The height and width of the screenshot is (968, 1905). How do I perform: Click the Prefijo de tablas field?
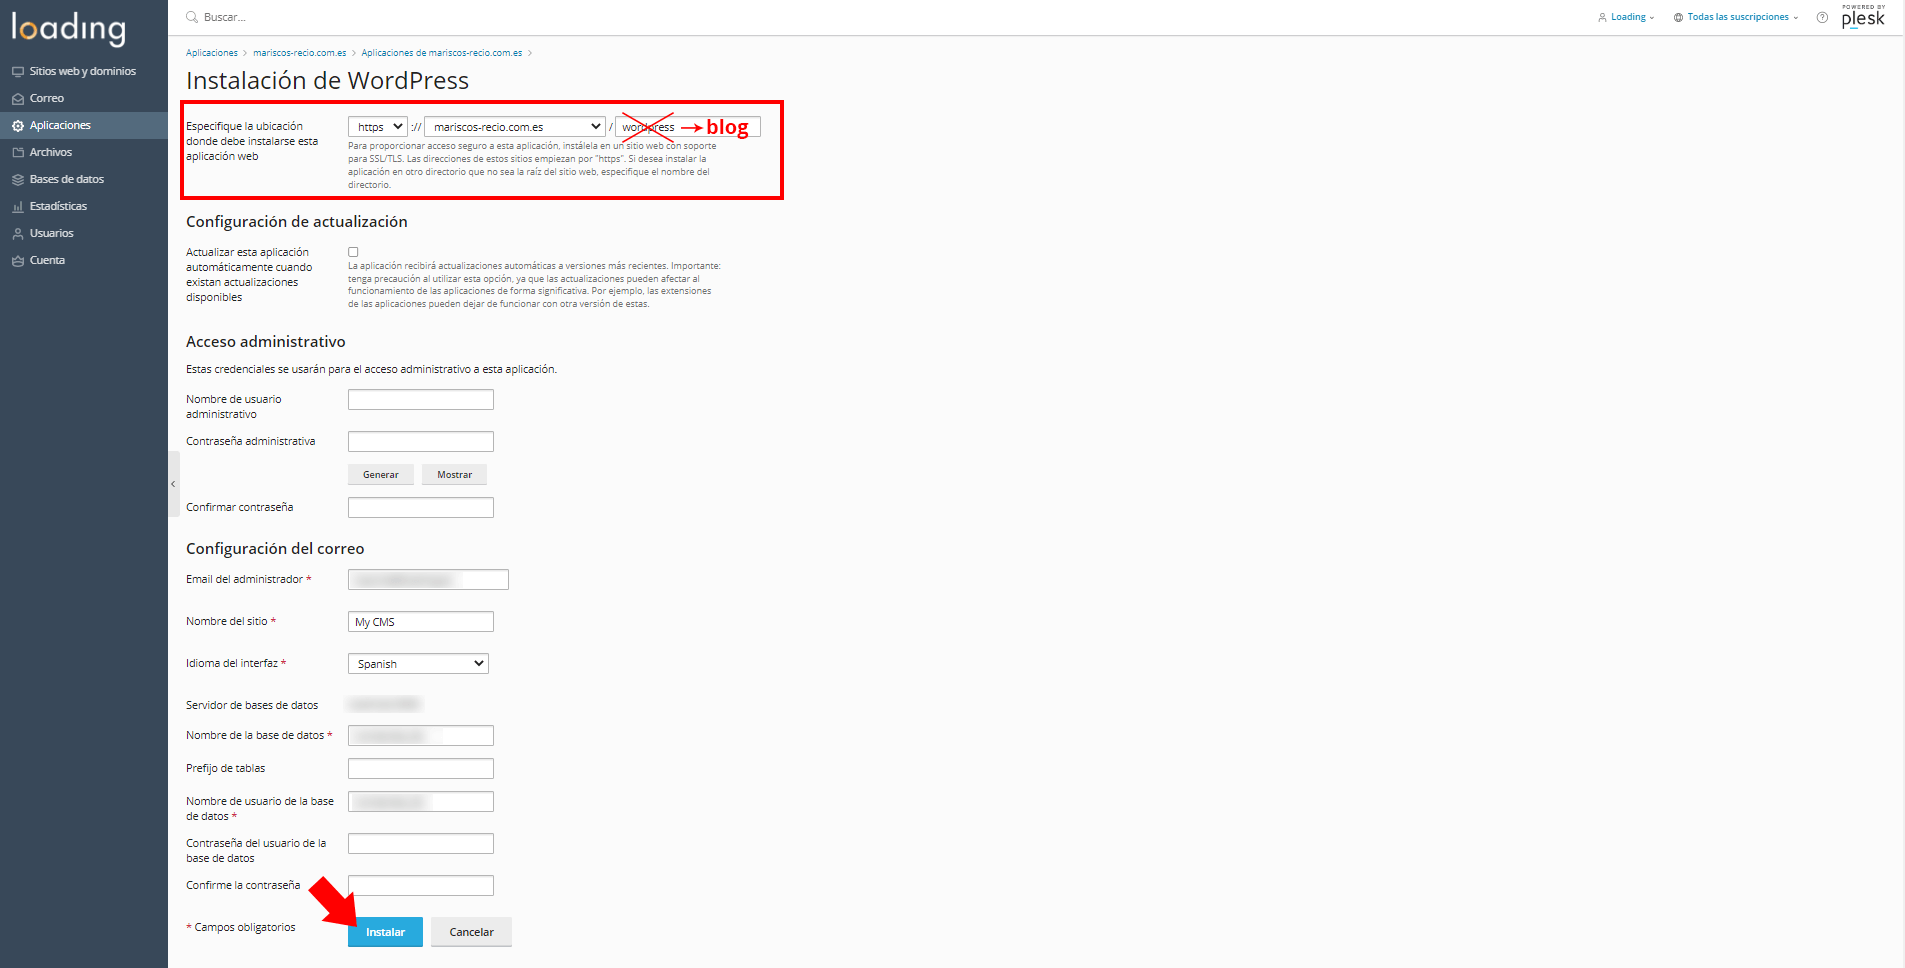pyautogui.click(x=421, y=769)
